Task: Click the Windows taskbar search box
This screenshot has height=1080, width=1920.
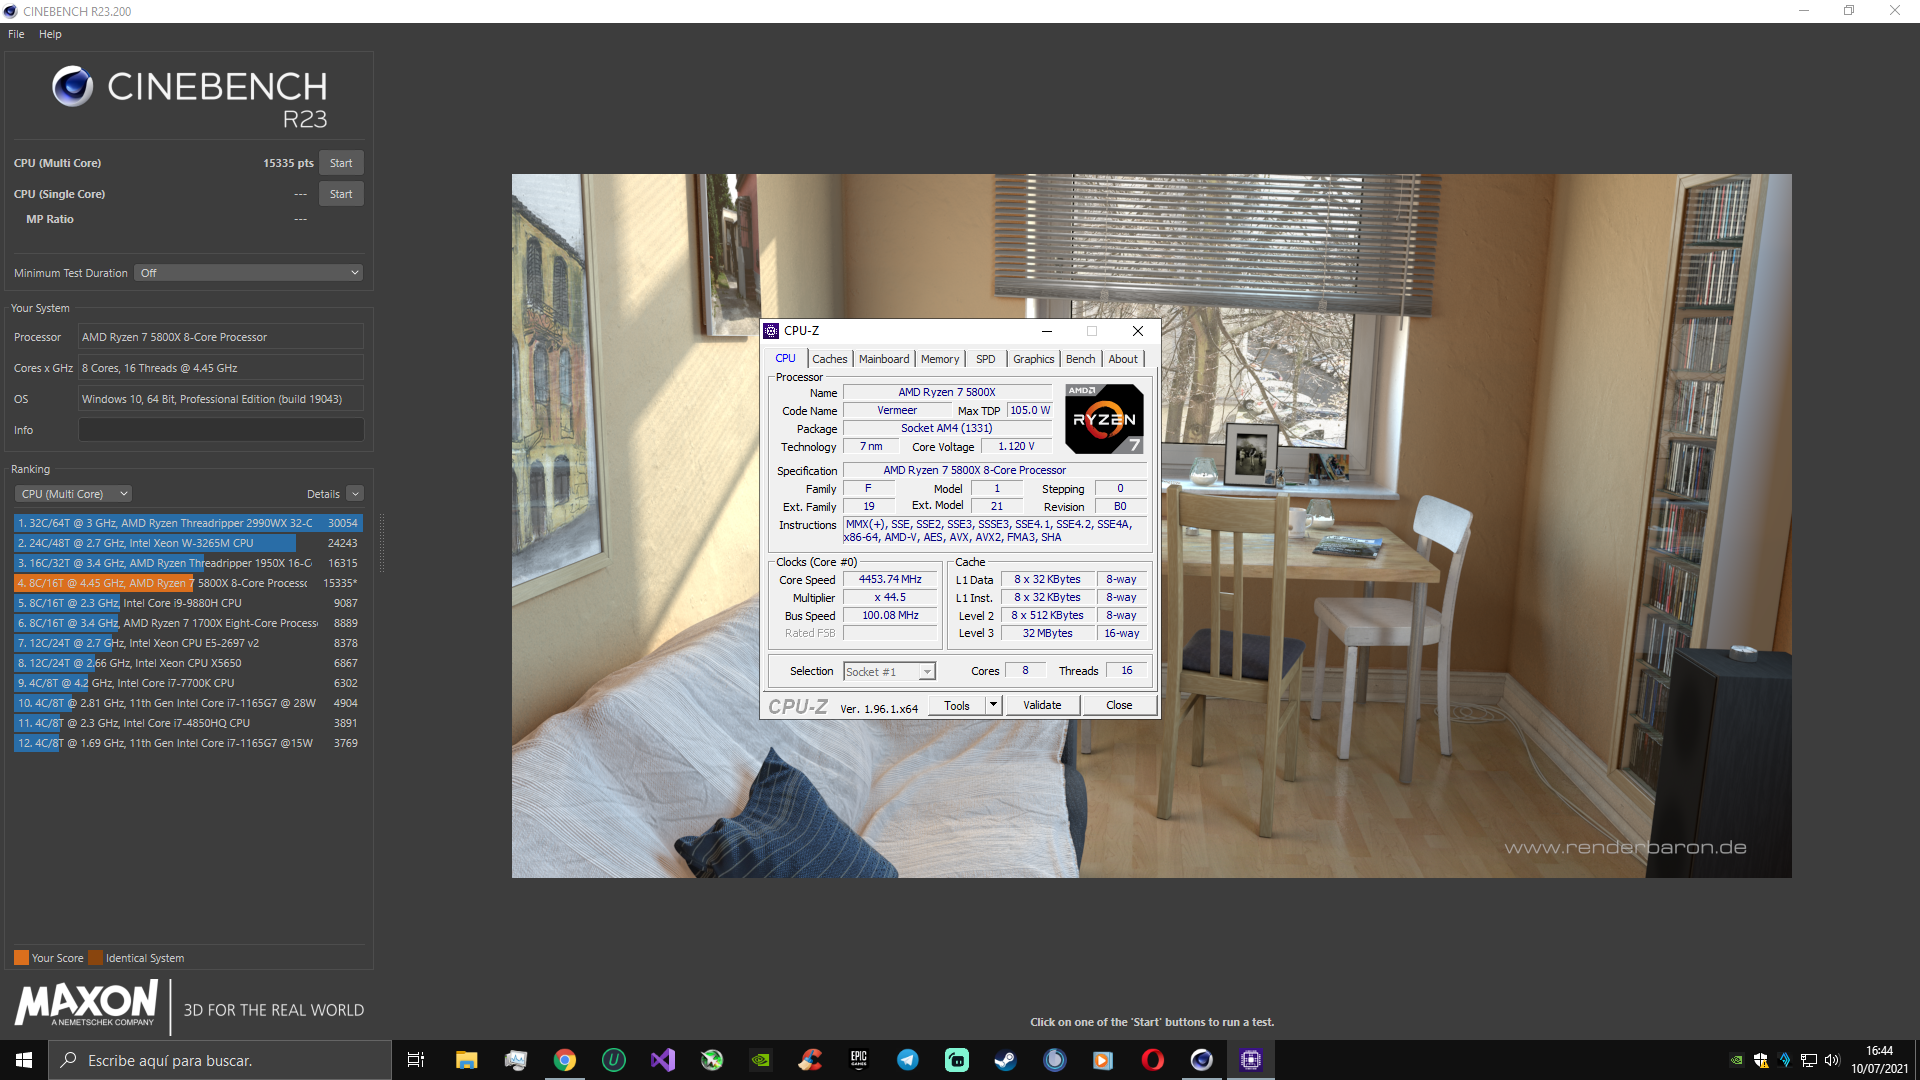Action: (220, 1060)
